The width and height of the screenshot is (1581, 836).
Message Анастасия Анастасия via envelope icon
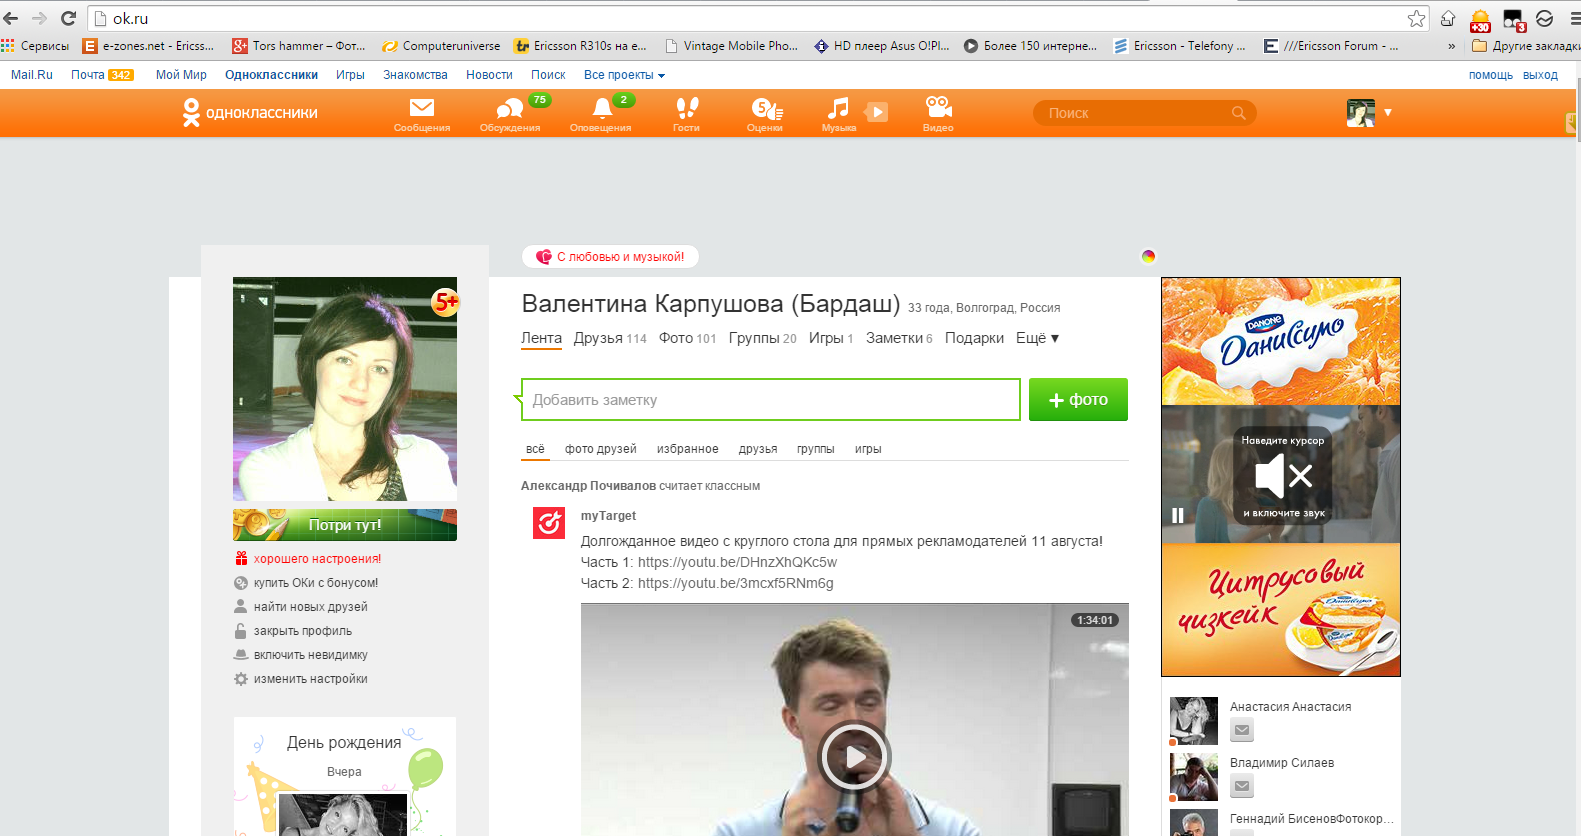pyautogui.click(x=1242, y=730)
